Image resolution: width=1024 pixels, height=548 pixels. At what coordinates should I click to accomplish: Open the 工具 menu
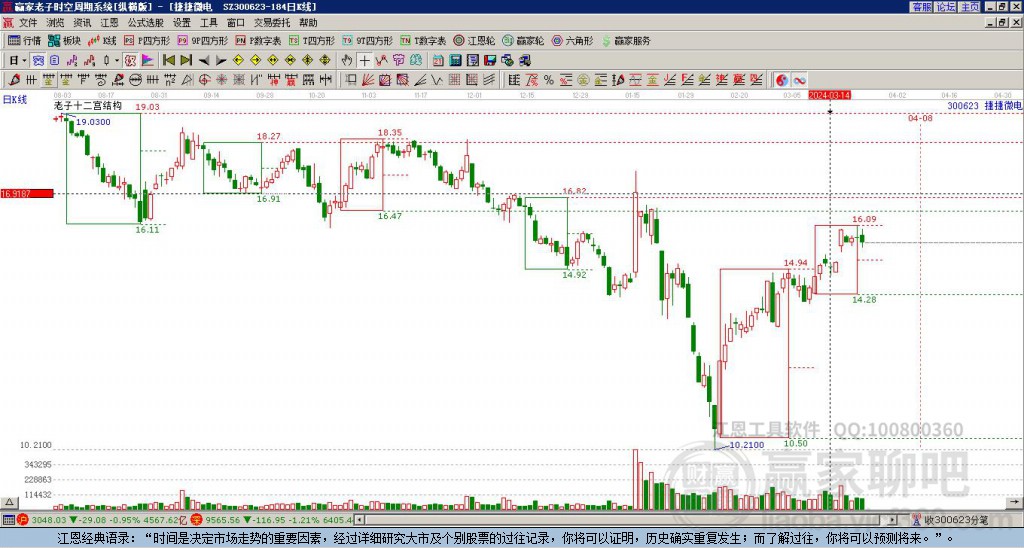point(208,23)
